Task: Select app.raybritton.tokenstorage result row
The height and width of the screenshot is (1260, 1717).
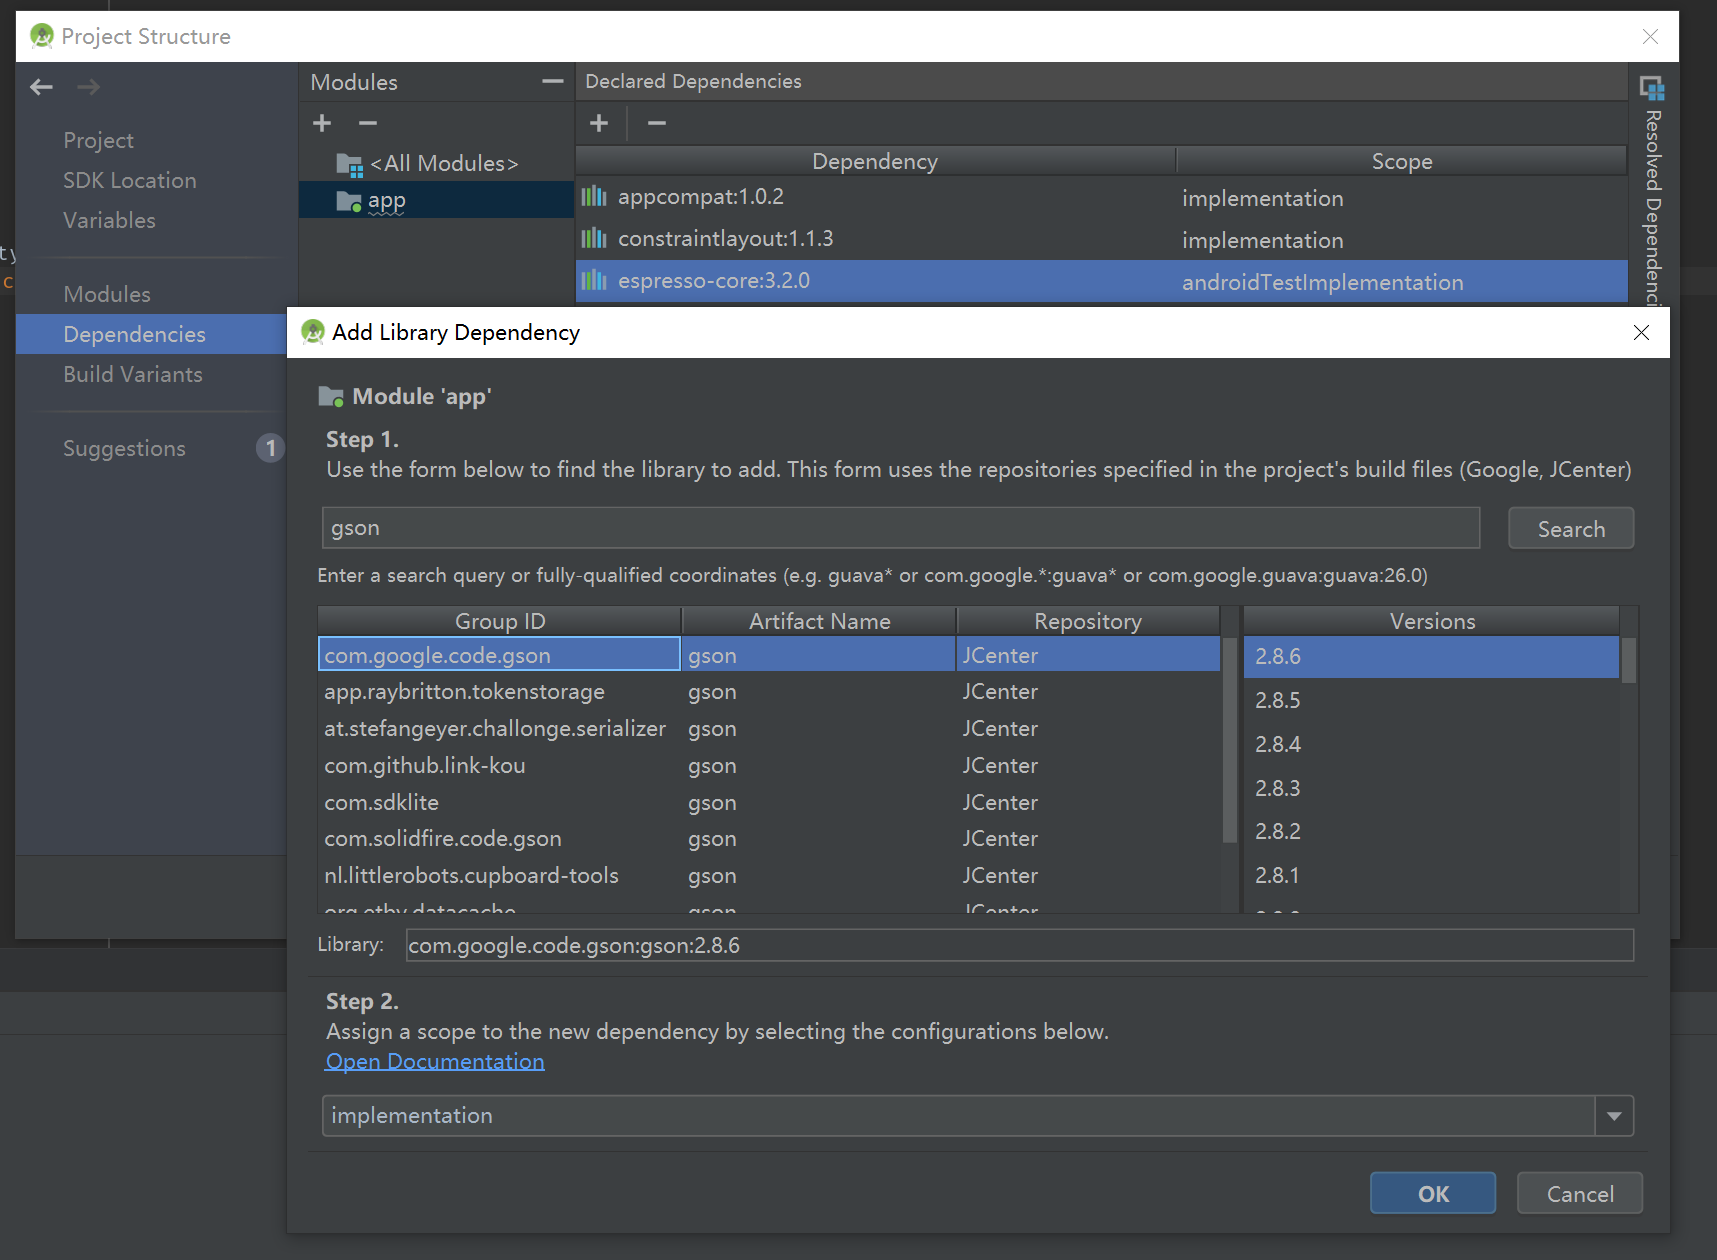Action: [x=768, y=692]
